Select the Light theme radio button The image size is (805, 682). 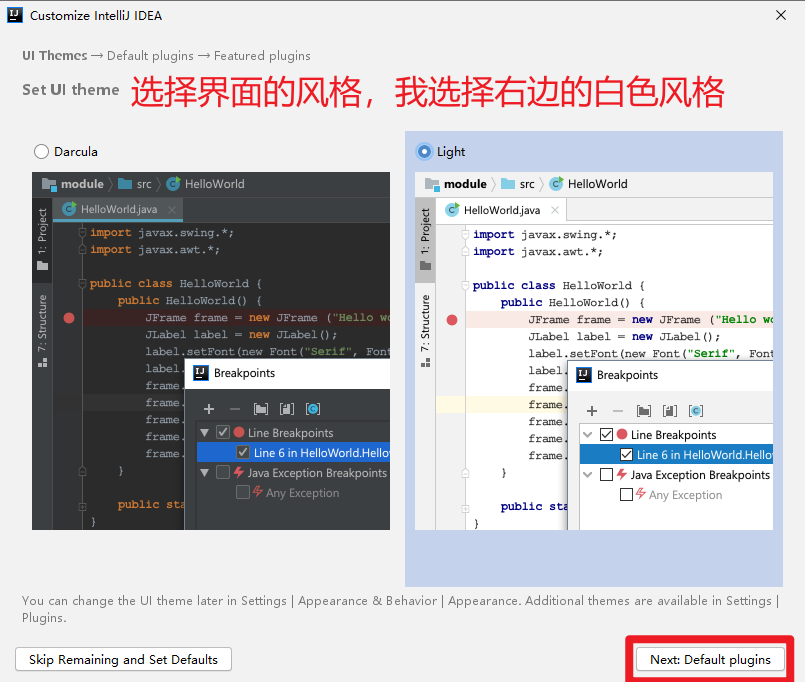pyautogui.click(x=424, y=151)
